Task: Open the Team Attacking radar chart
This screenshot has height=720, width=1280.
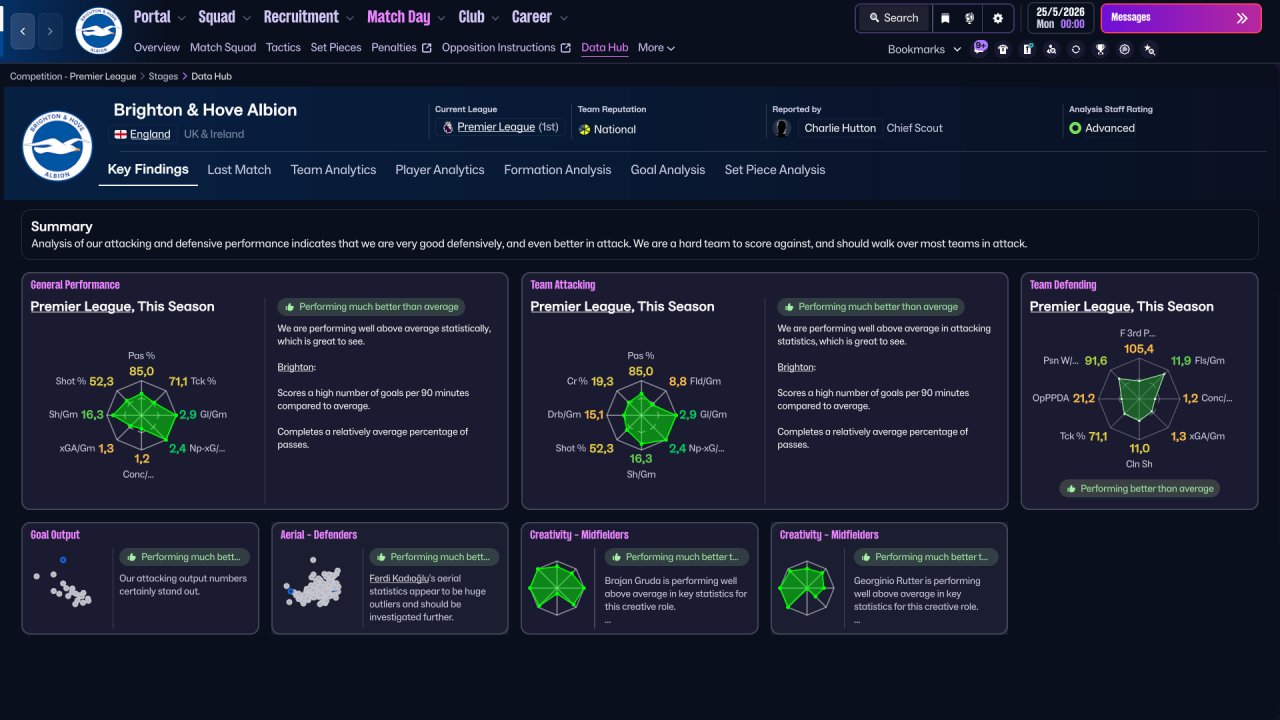Action: coord(640,415)
